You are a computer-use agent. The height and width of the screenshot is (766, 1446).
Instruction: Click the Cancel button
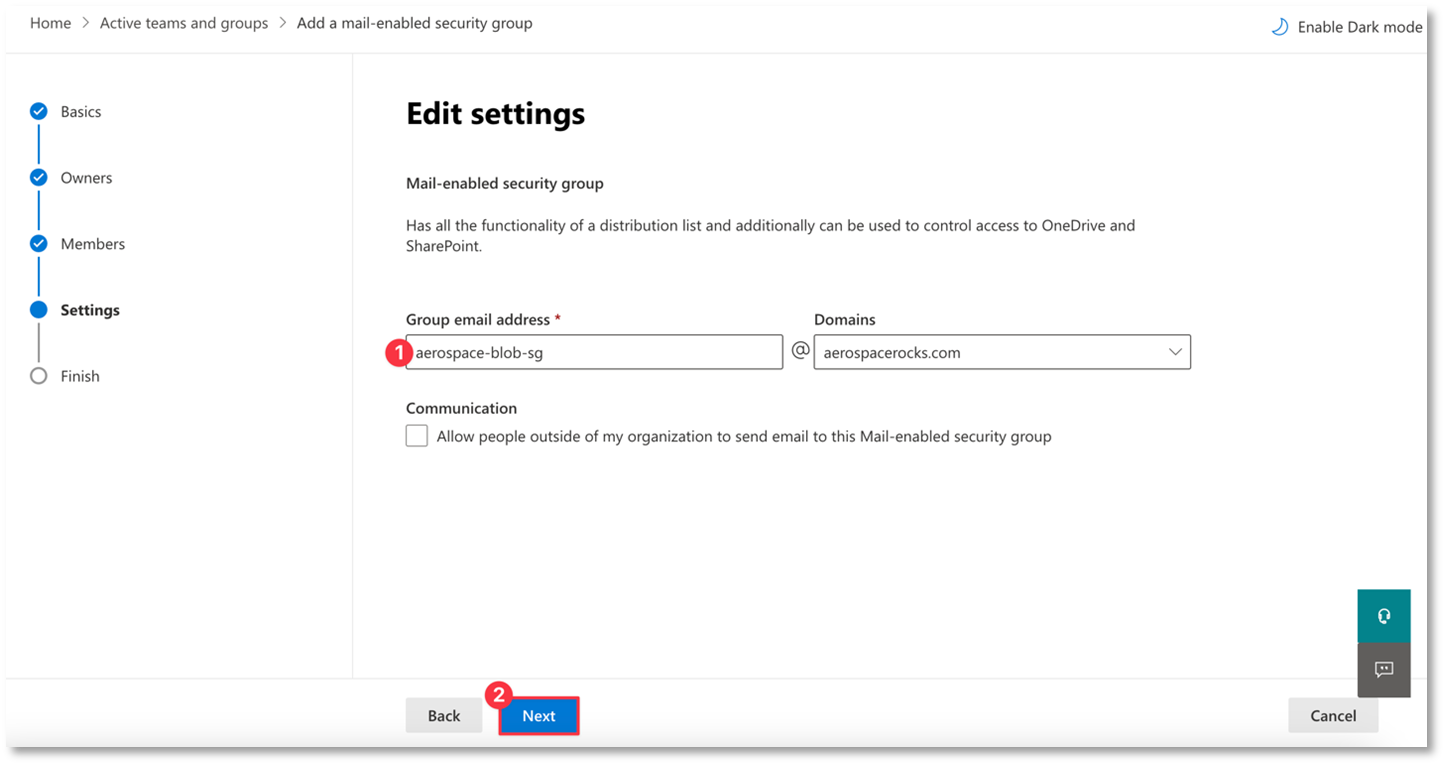coord(1333,716)
